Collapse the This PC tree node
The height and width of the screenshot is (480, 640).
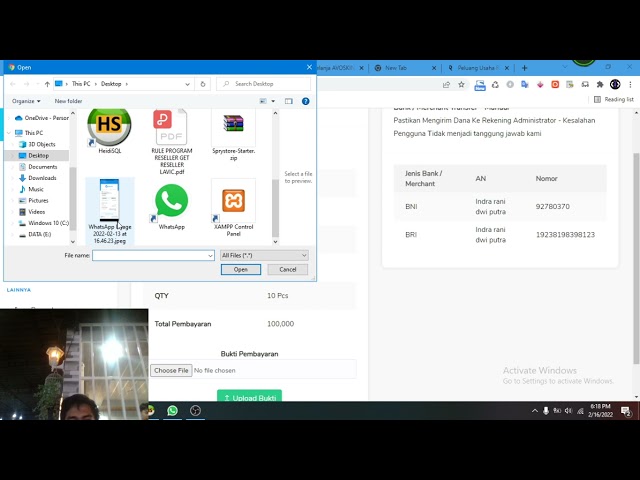pos(9,133)
